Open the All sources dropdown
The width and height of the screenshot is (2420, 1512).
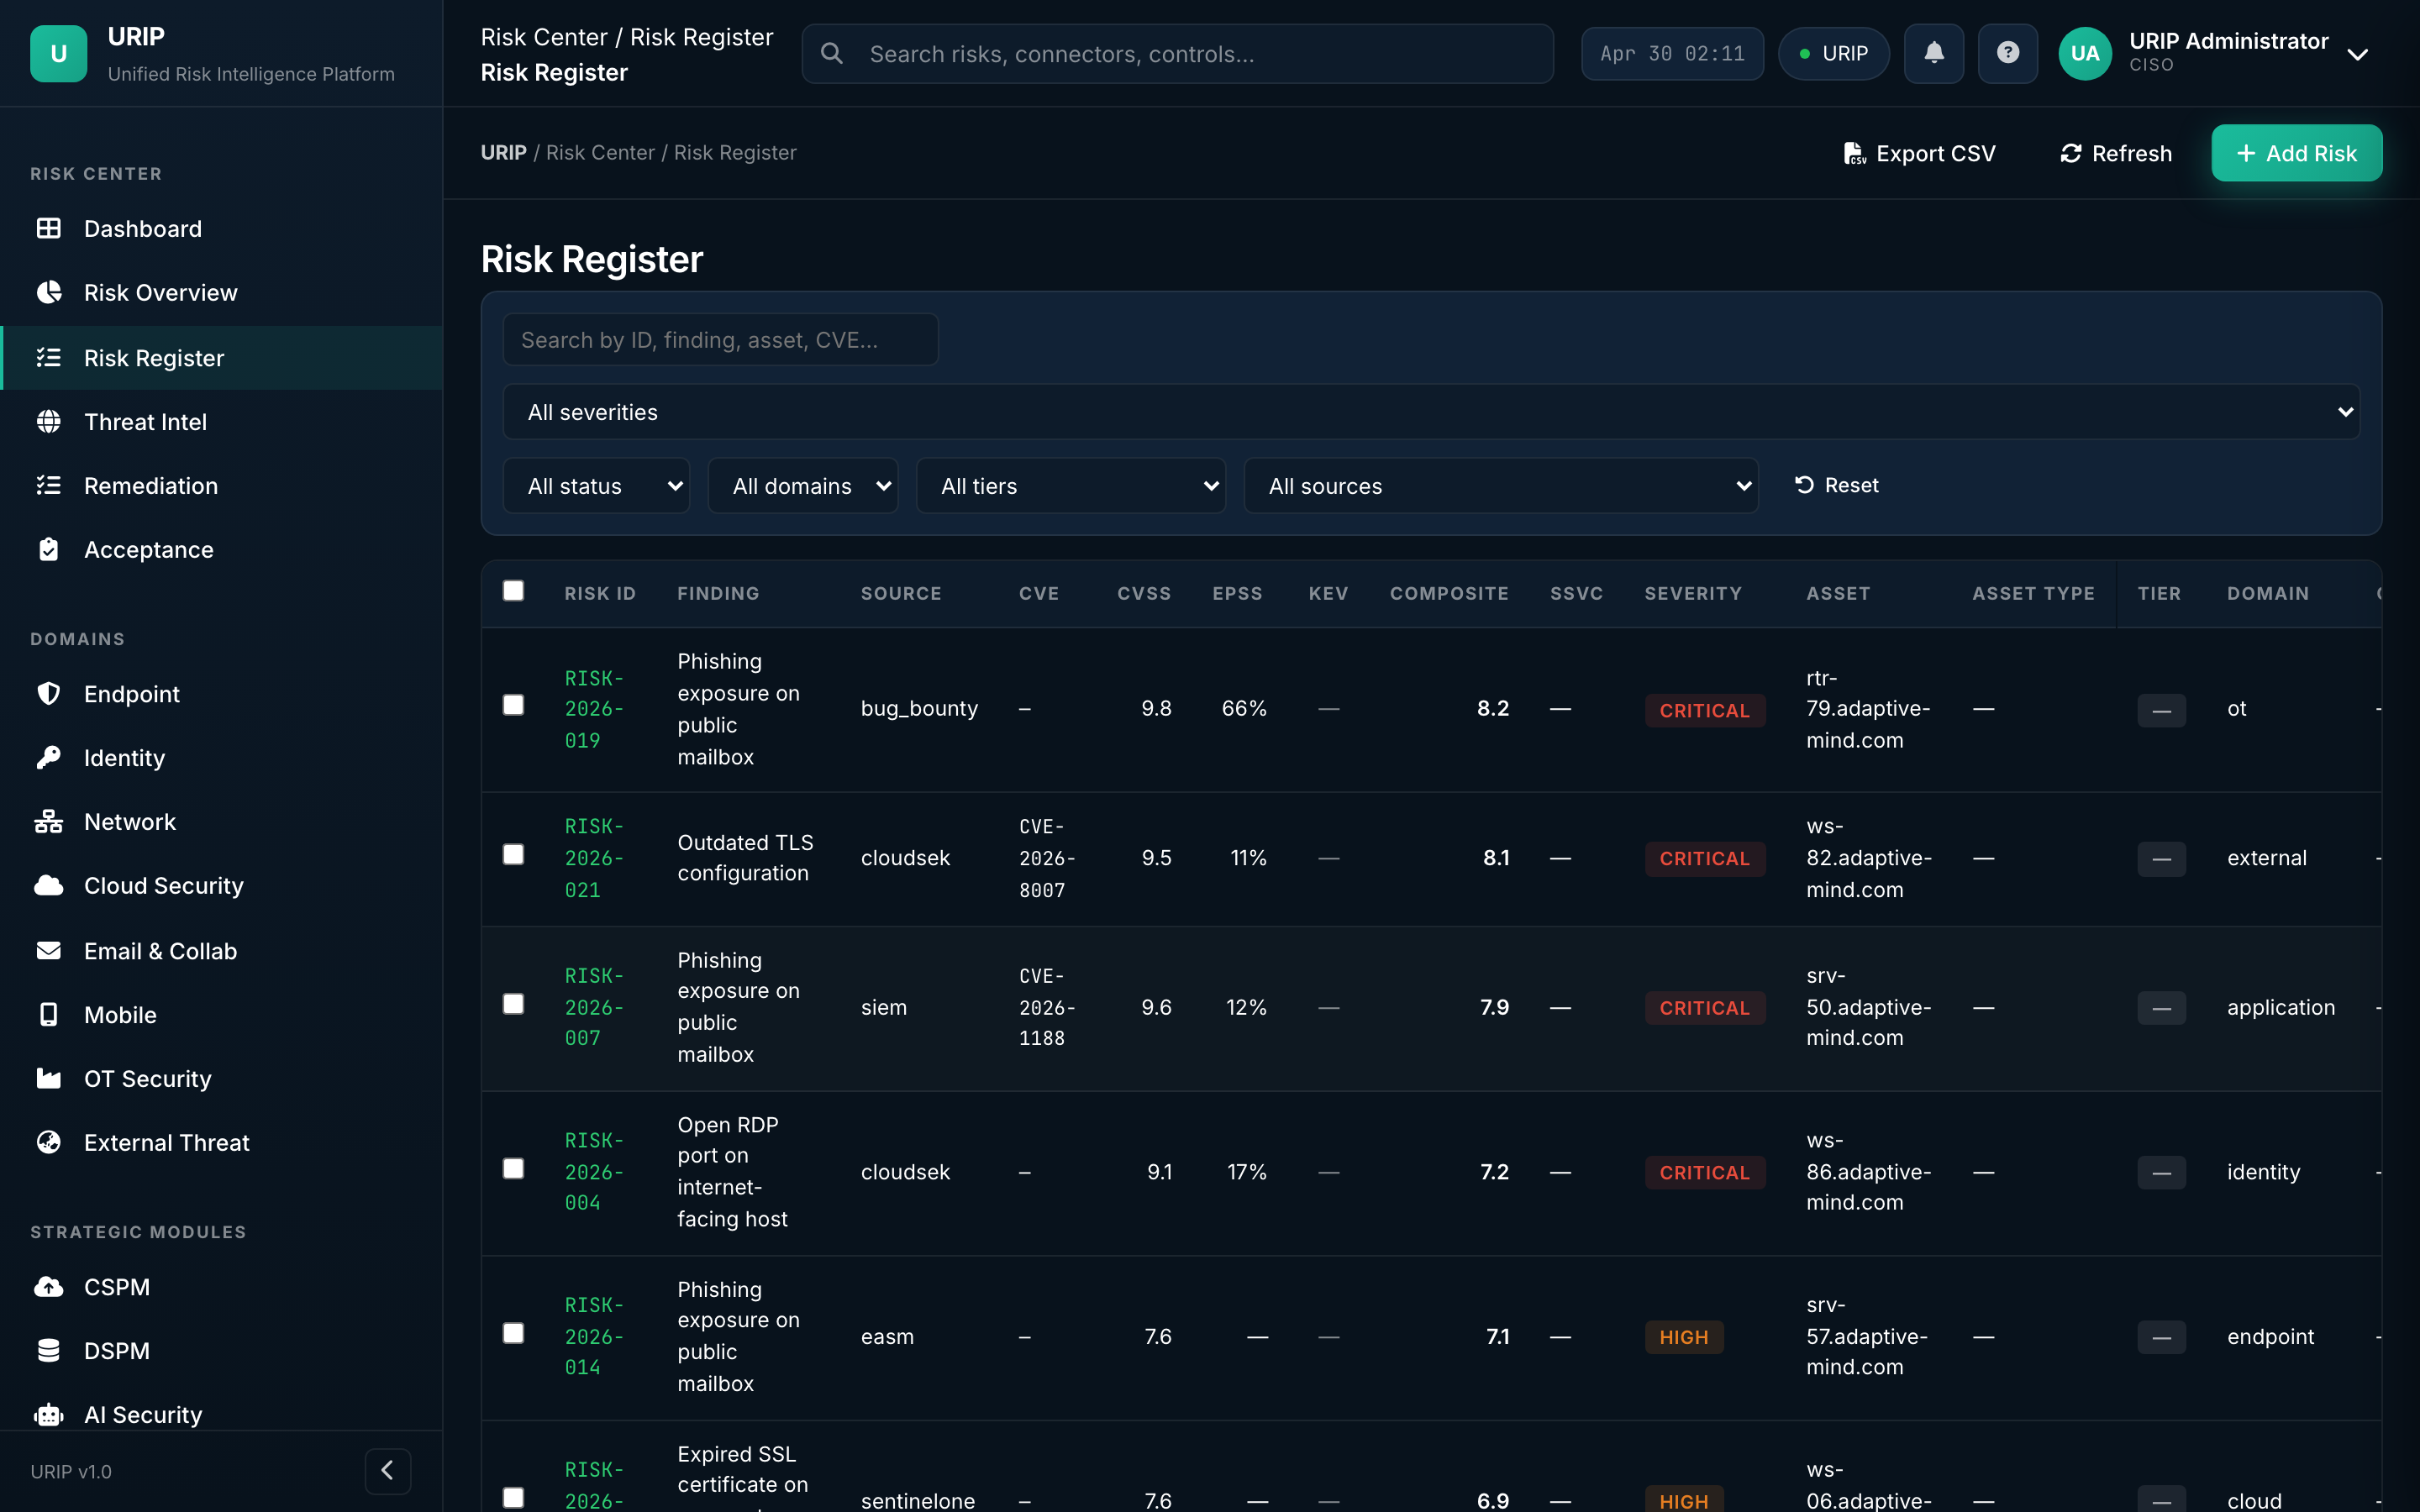(1500, 486)
